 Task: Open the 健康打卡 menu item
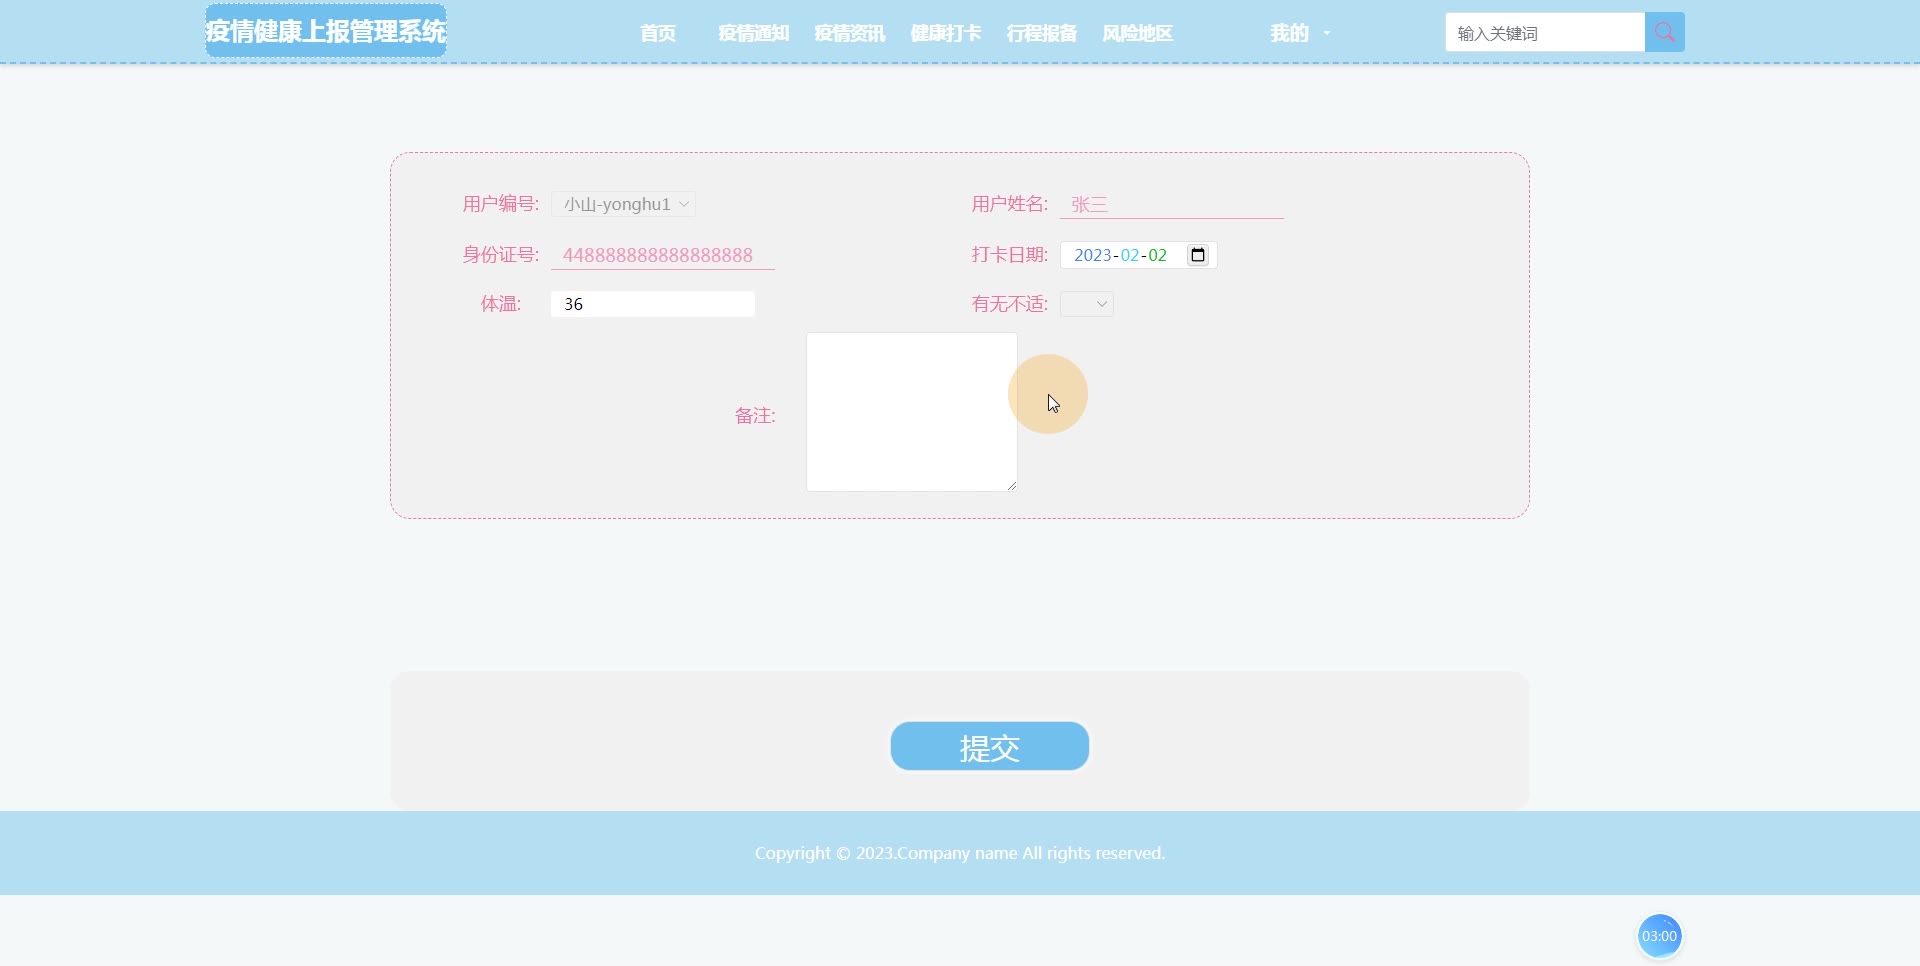click(x=946, y=33)
